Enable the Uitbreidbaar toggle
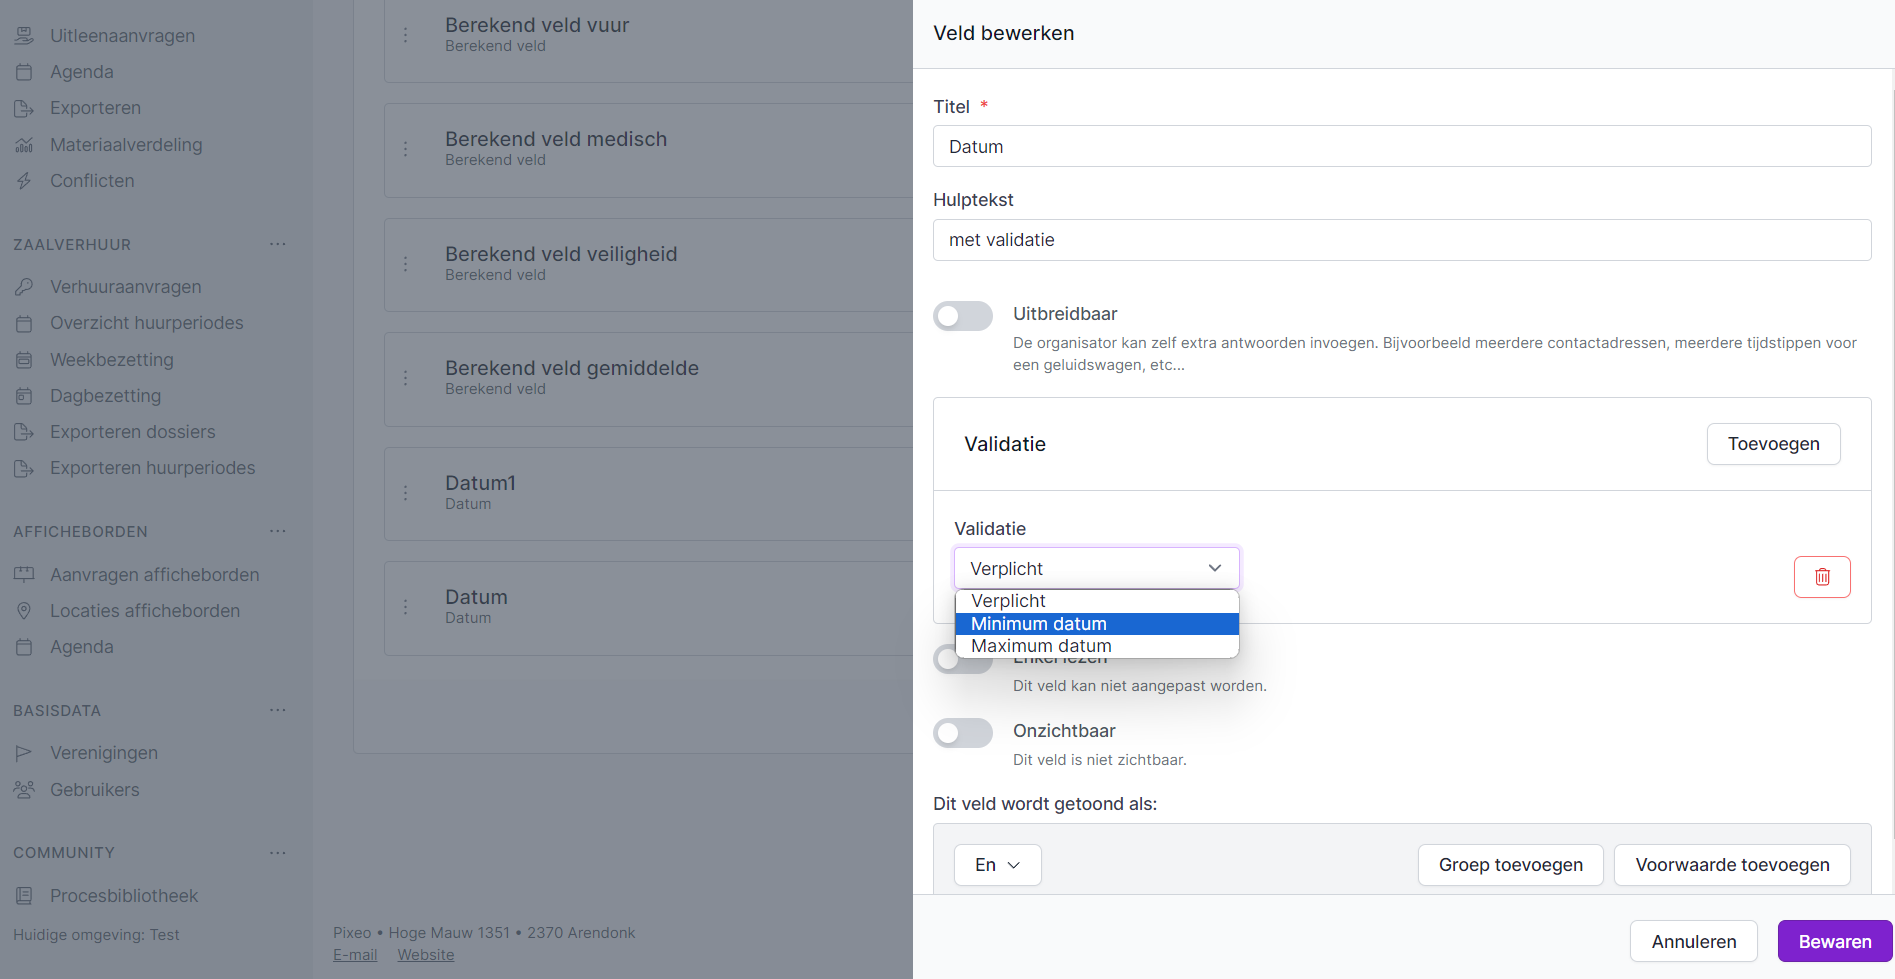1895x979 pixels. pos(962,316)
